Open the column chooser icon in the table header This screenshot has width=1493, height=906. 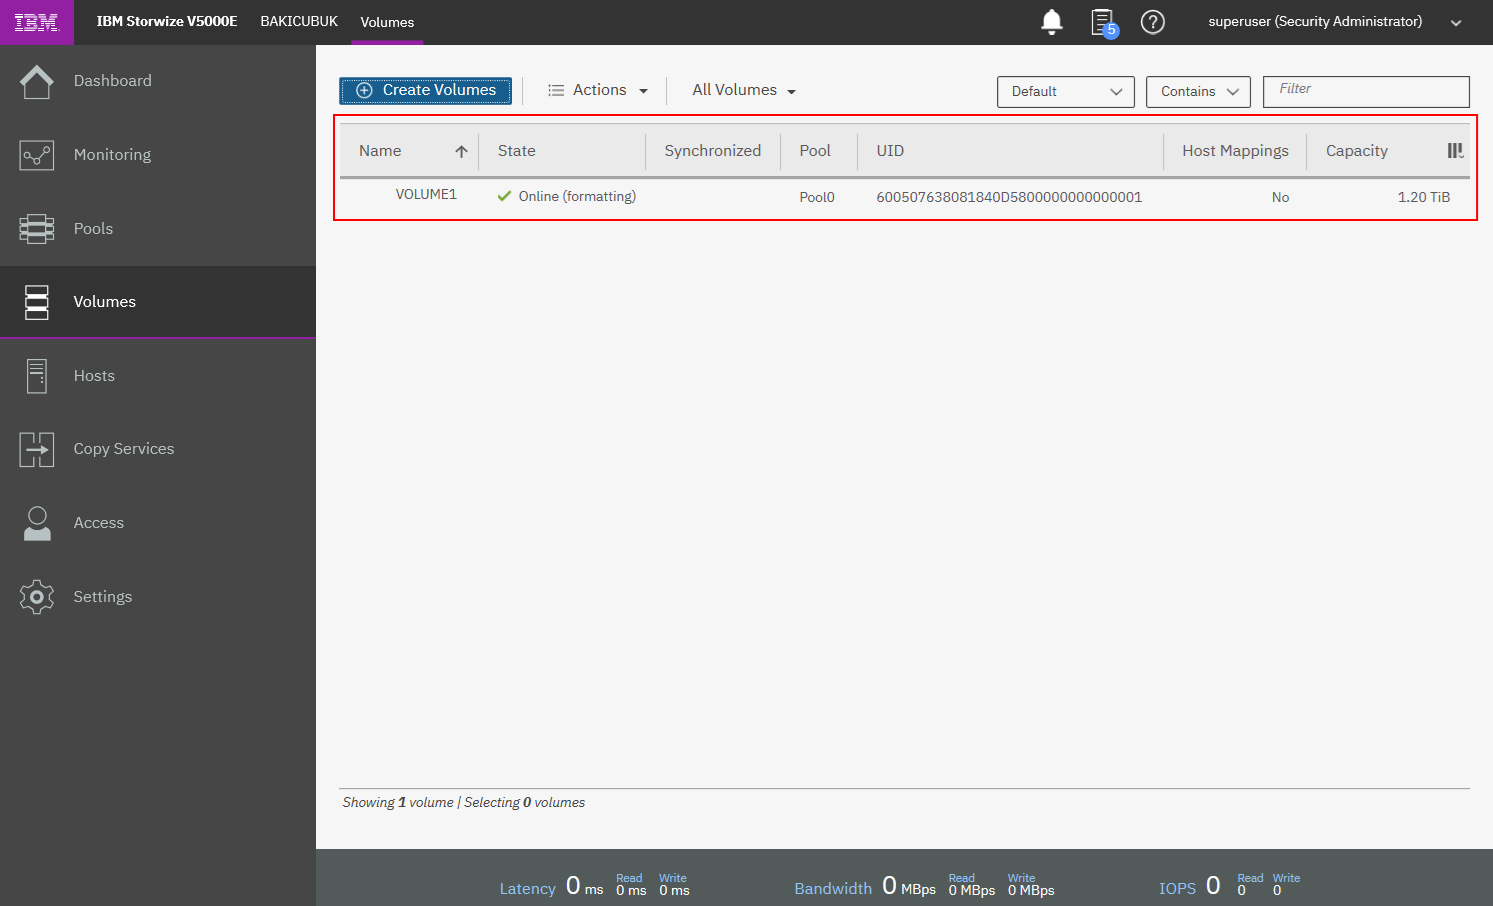click(1455, 151)
